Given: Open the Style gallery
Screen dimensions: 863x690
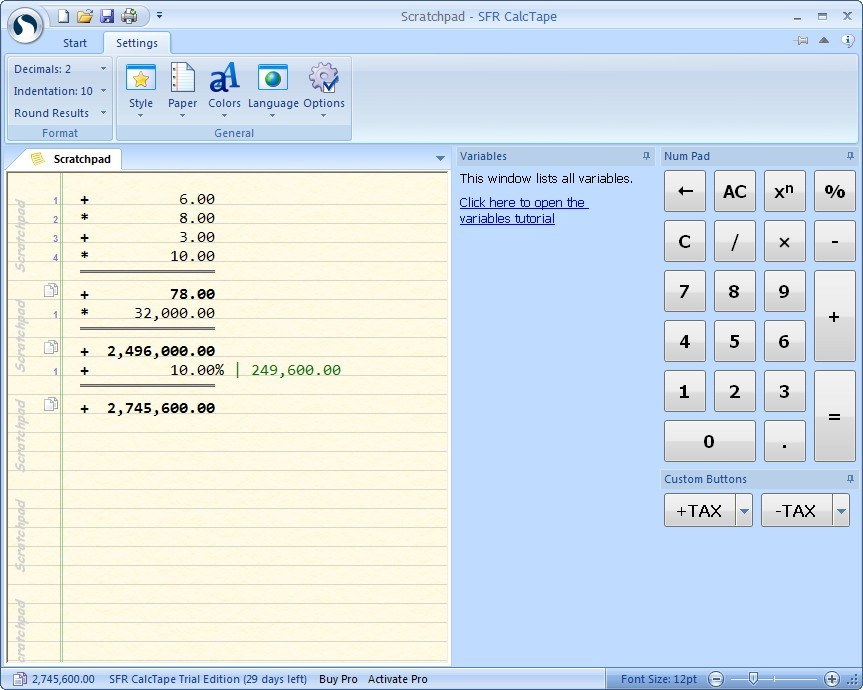Looking at the screenshot, I should tap(141, 90).
